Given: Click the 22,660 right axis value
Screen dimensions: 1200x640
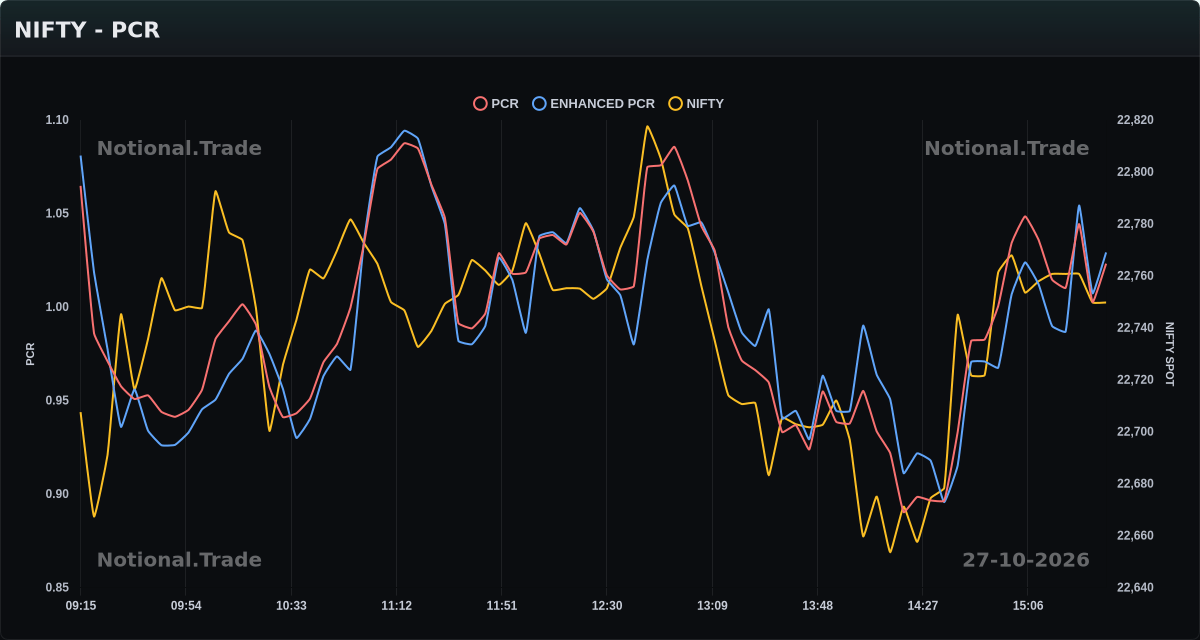Looking at the screenshot, I should point(1135,536).
